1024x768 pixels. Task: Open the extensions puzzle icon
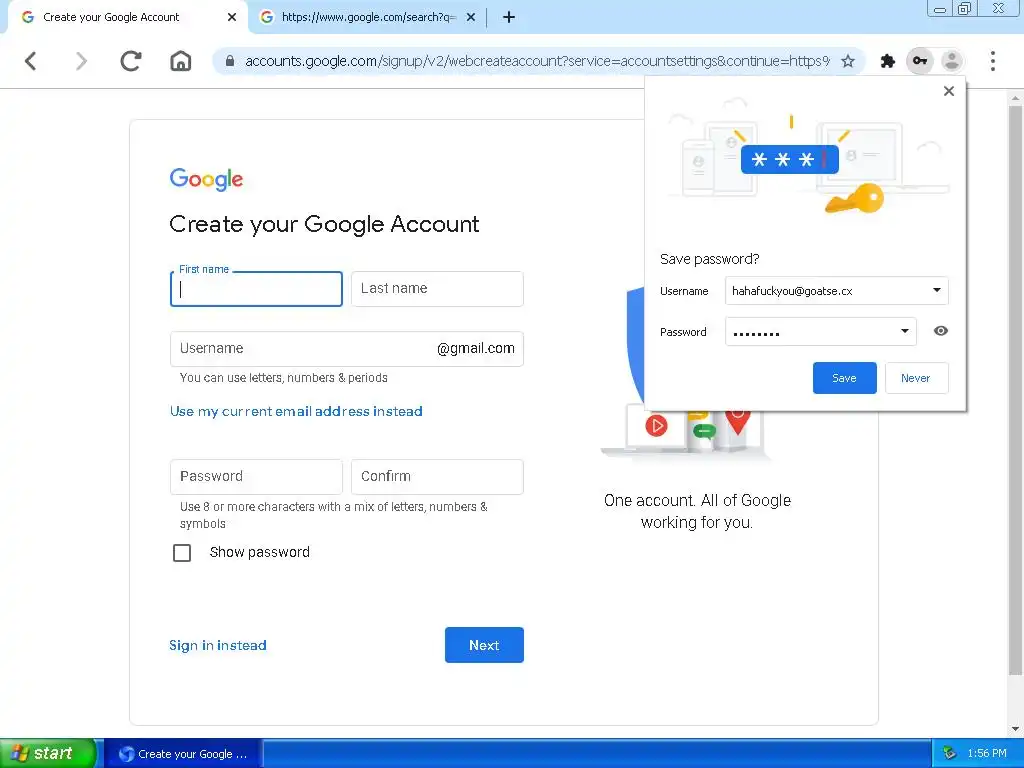pos(888,61)
